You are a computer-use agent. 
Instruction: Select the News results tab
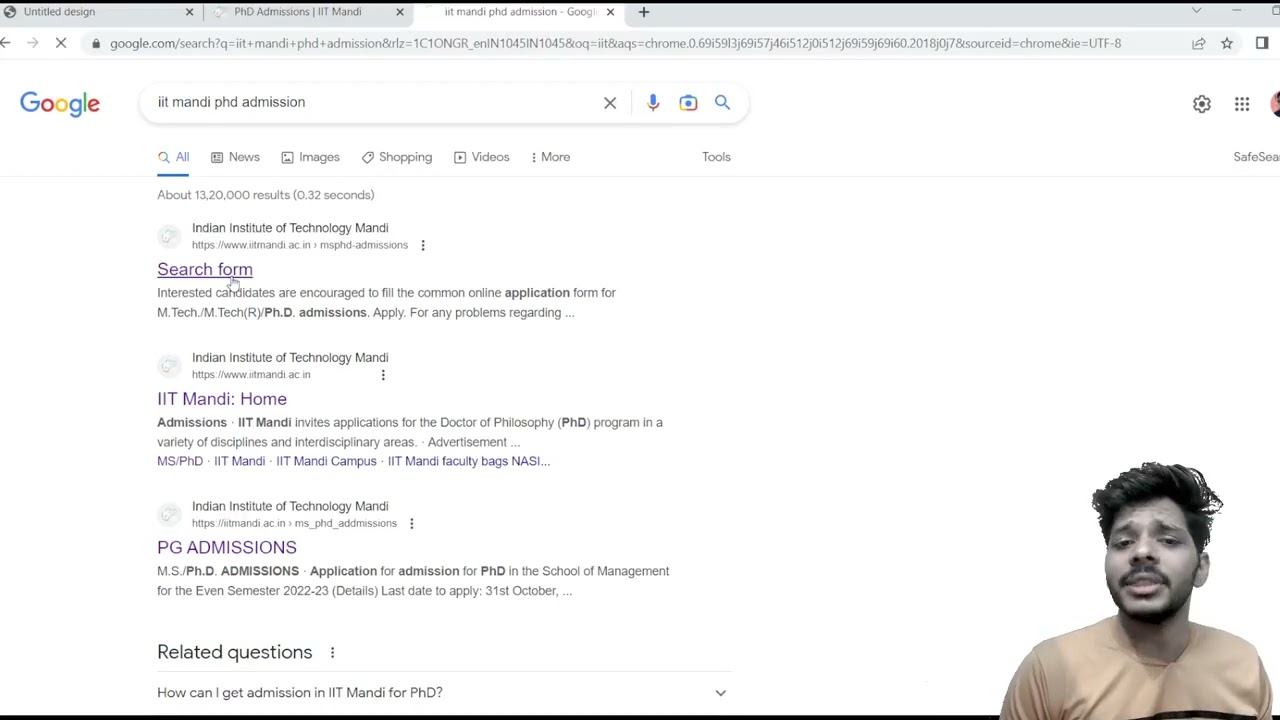235,157
